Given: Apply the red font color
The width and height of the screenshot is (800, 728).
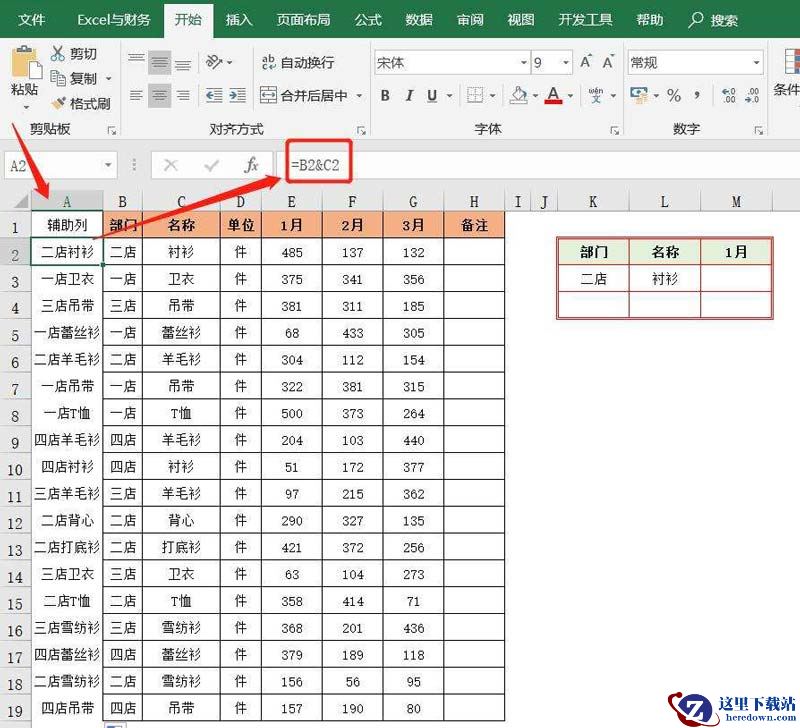Looking at the screenshot, I should click(554, 95).
